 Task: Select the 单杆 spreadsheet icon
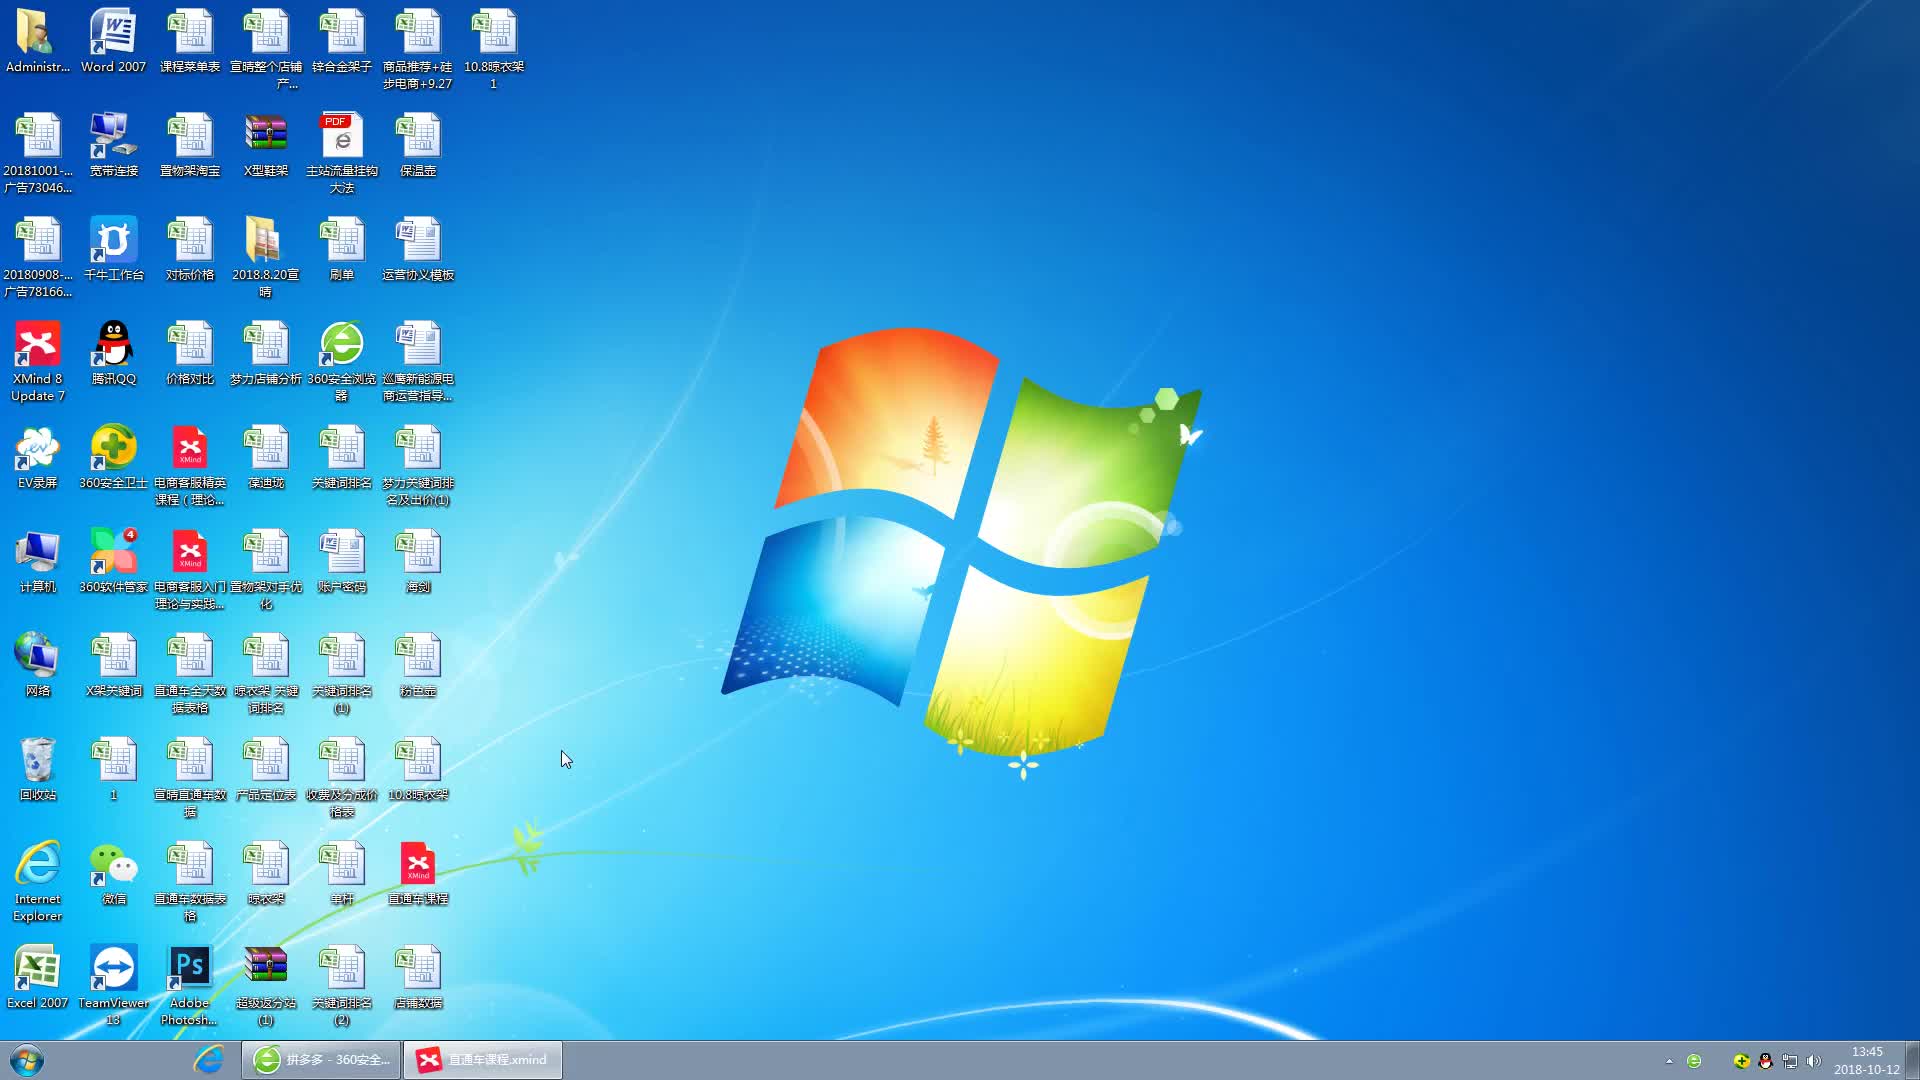click(342, 873)
